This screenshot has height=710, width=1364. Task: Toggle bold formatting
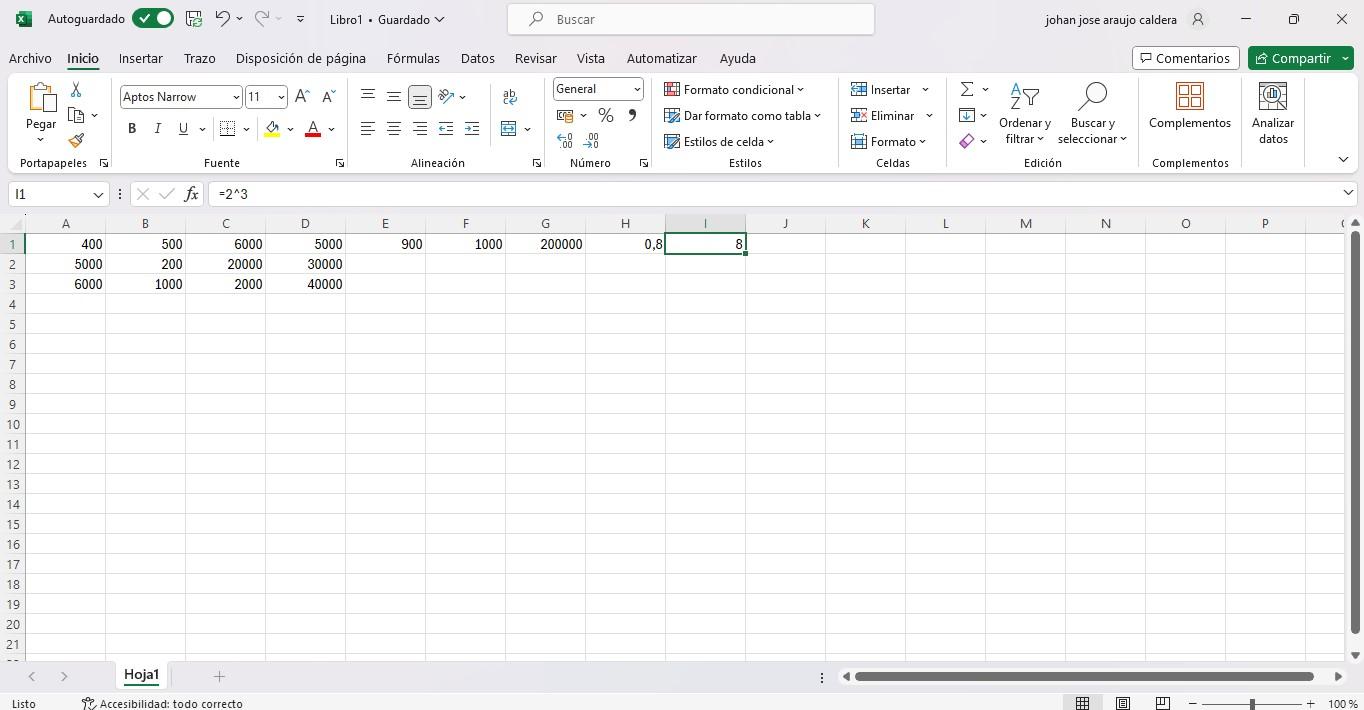coord(132,129)
